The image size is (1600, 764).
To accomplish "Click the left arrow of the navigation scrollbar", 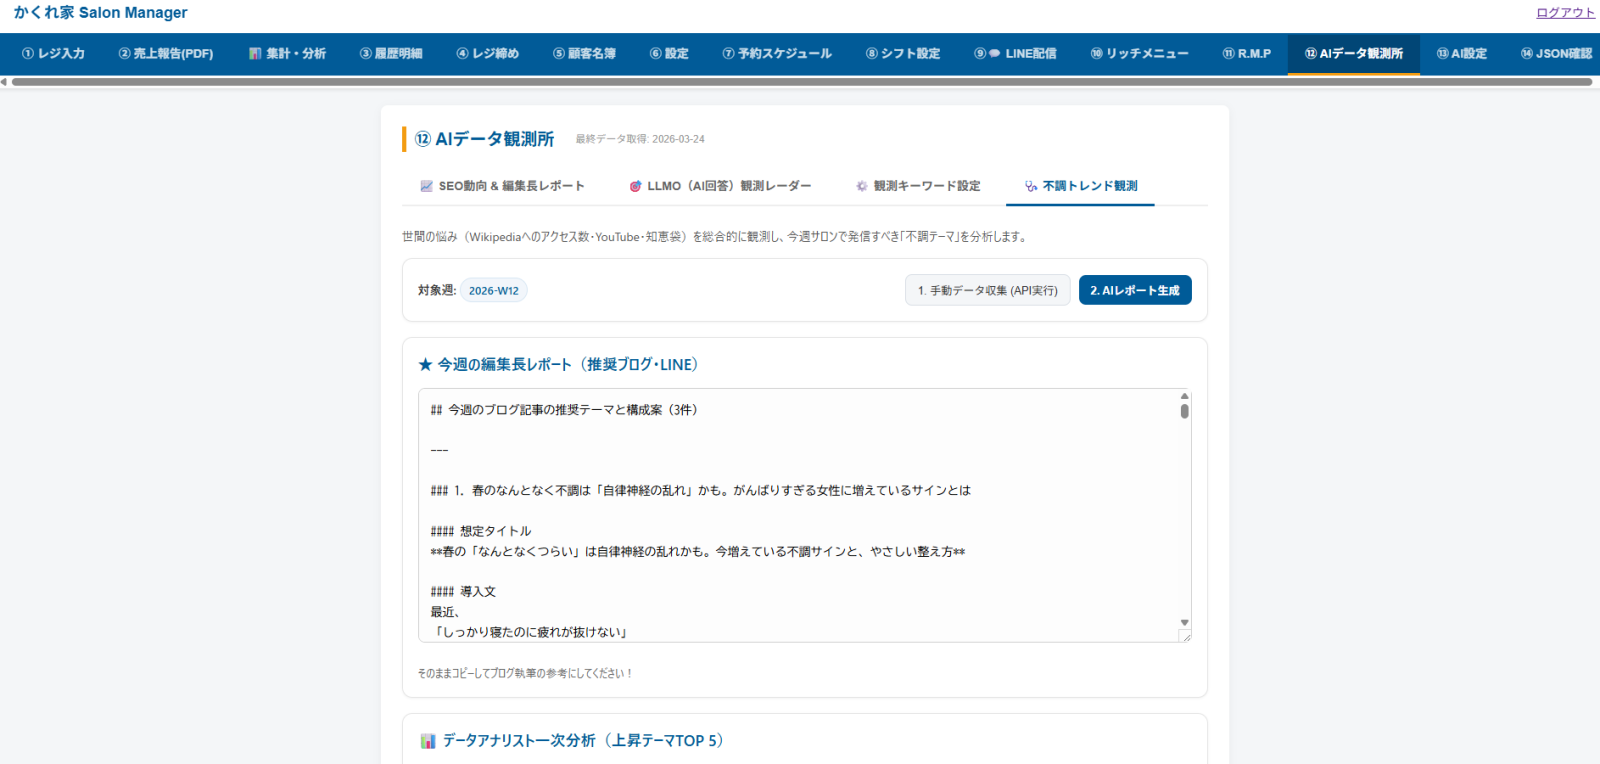I will [x=4, y=82].
